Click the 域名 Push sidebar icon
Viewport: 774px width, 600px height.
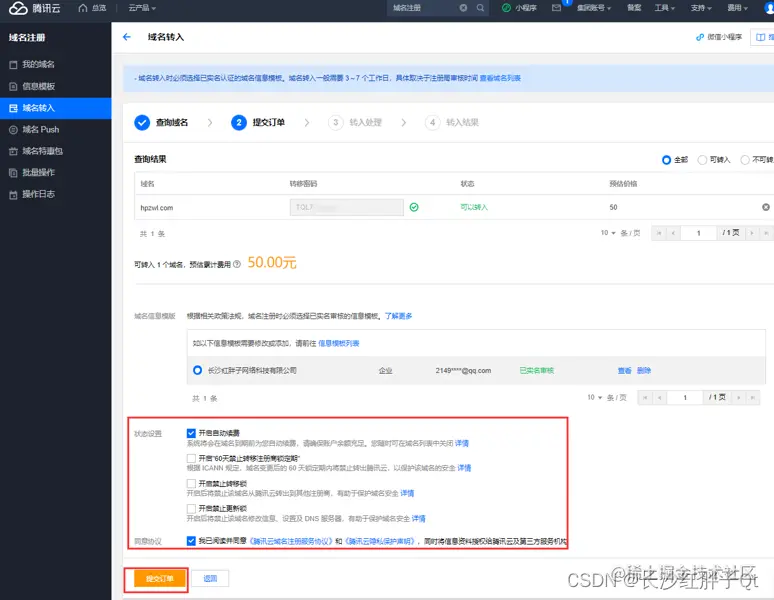(13, 130)
